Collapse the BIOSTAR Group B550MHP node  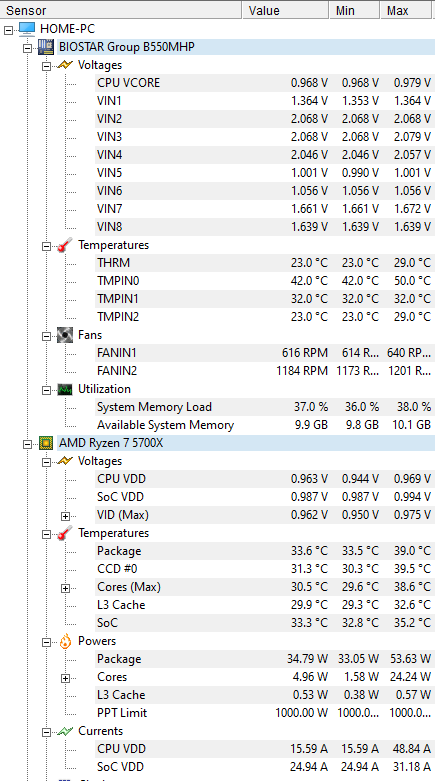pos(27,48)
